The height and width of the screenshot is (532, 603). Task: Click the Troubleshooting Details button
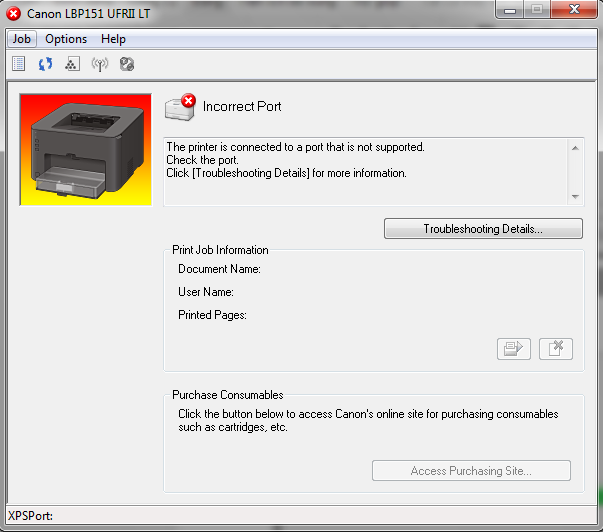coord(483,228)
